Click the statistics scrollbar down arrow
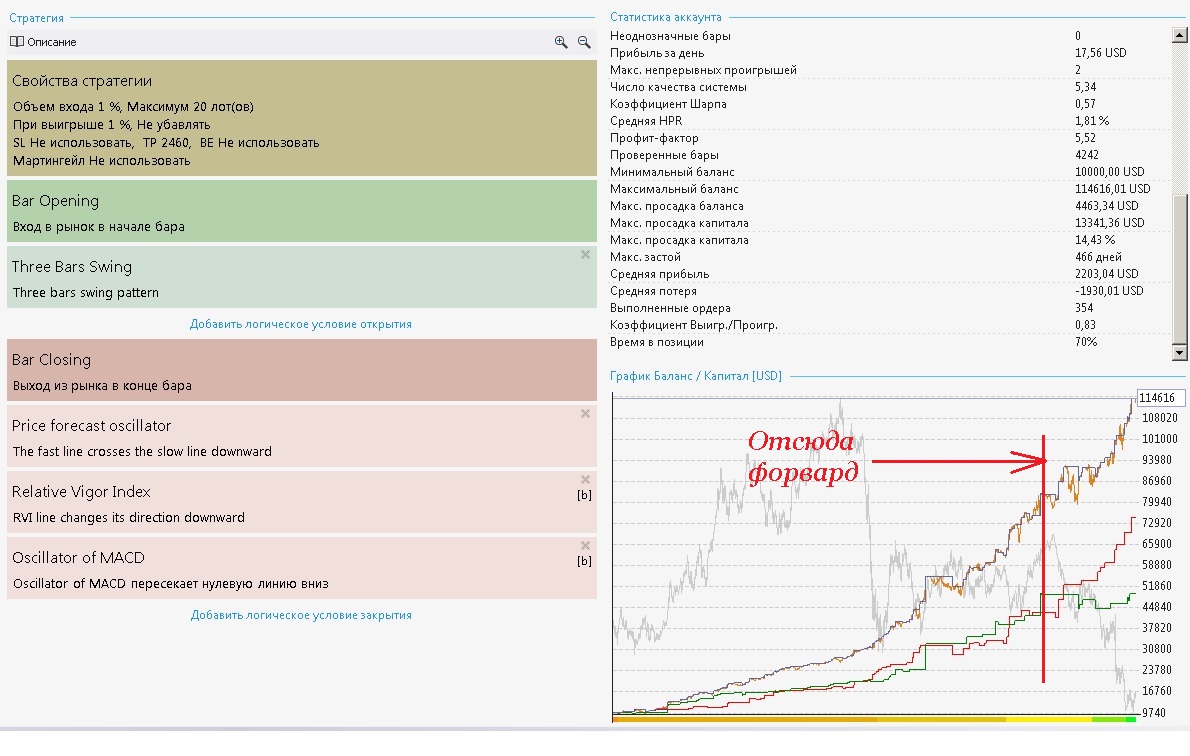The width and height of the screenshot is (1190, 756). pyautogui.click(x=1179, y=352)
